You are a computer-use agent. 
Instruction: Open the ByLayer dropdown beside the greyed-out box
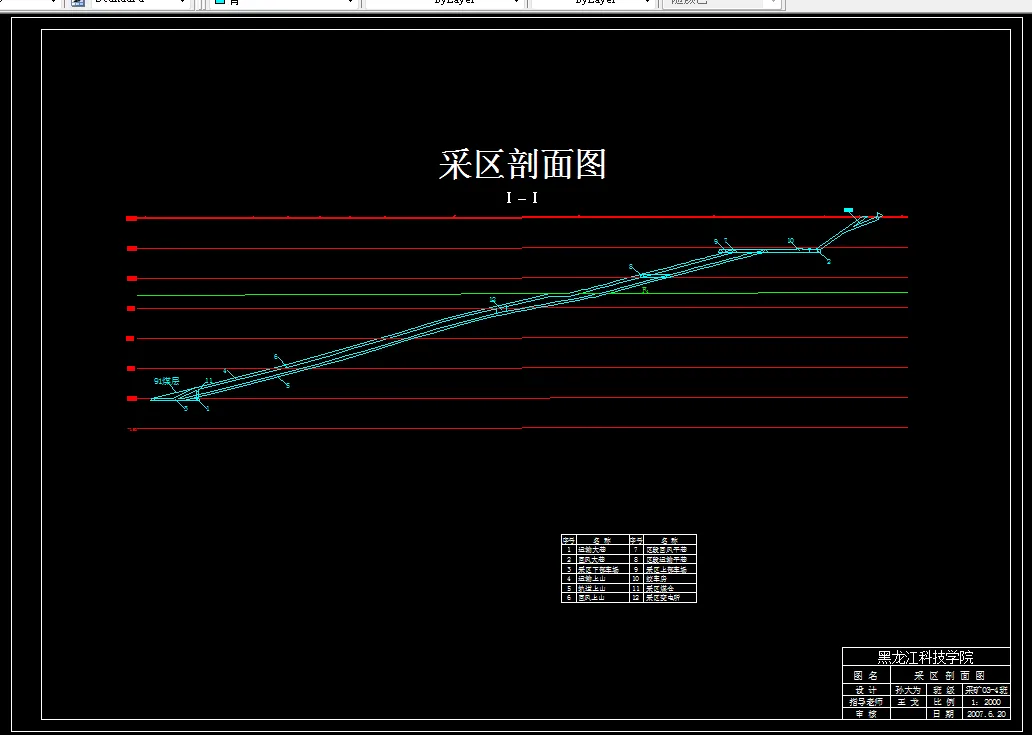[x=592, y=2]
